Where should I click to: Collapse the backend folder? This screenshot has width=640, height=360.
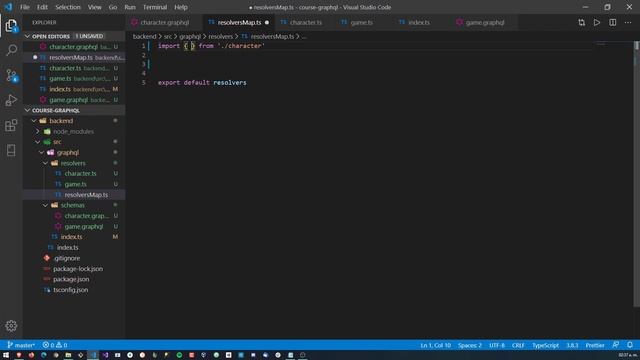pyautogui.click(x=34, y=121)
